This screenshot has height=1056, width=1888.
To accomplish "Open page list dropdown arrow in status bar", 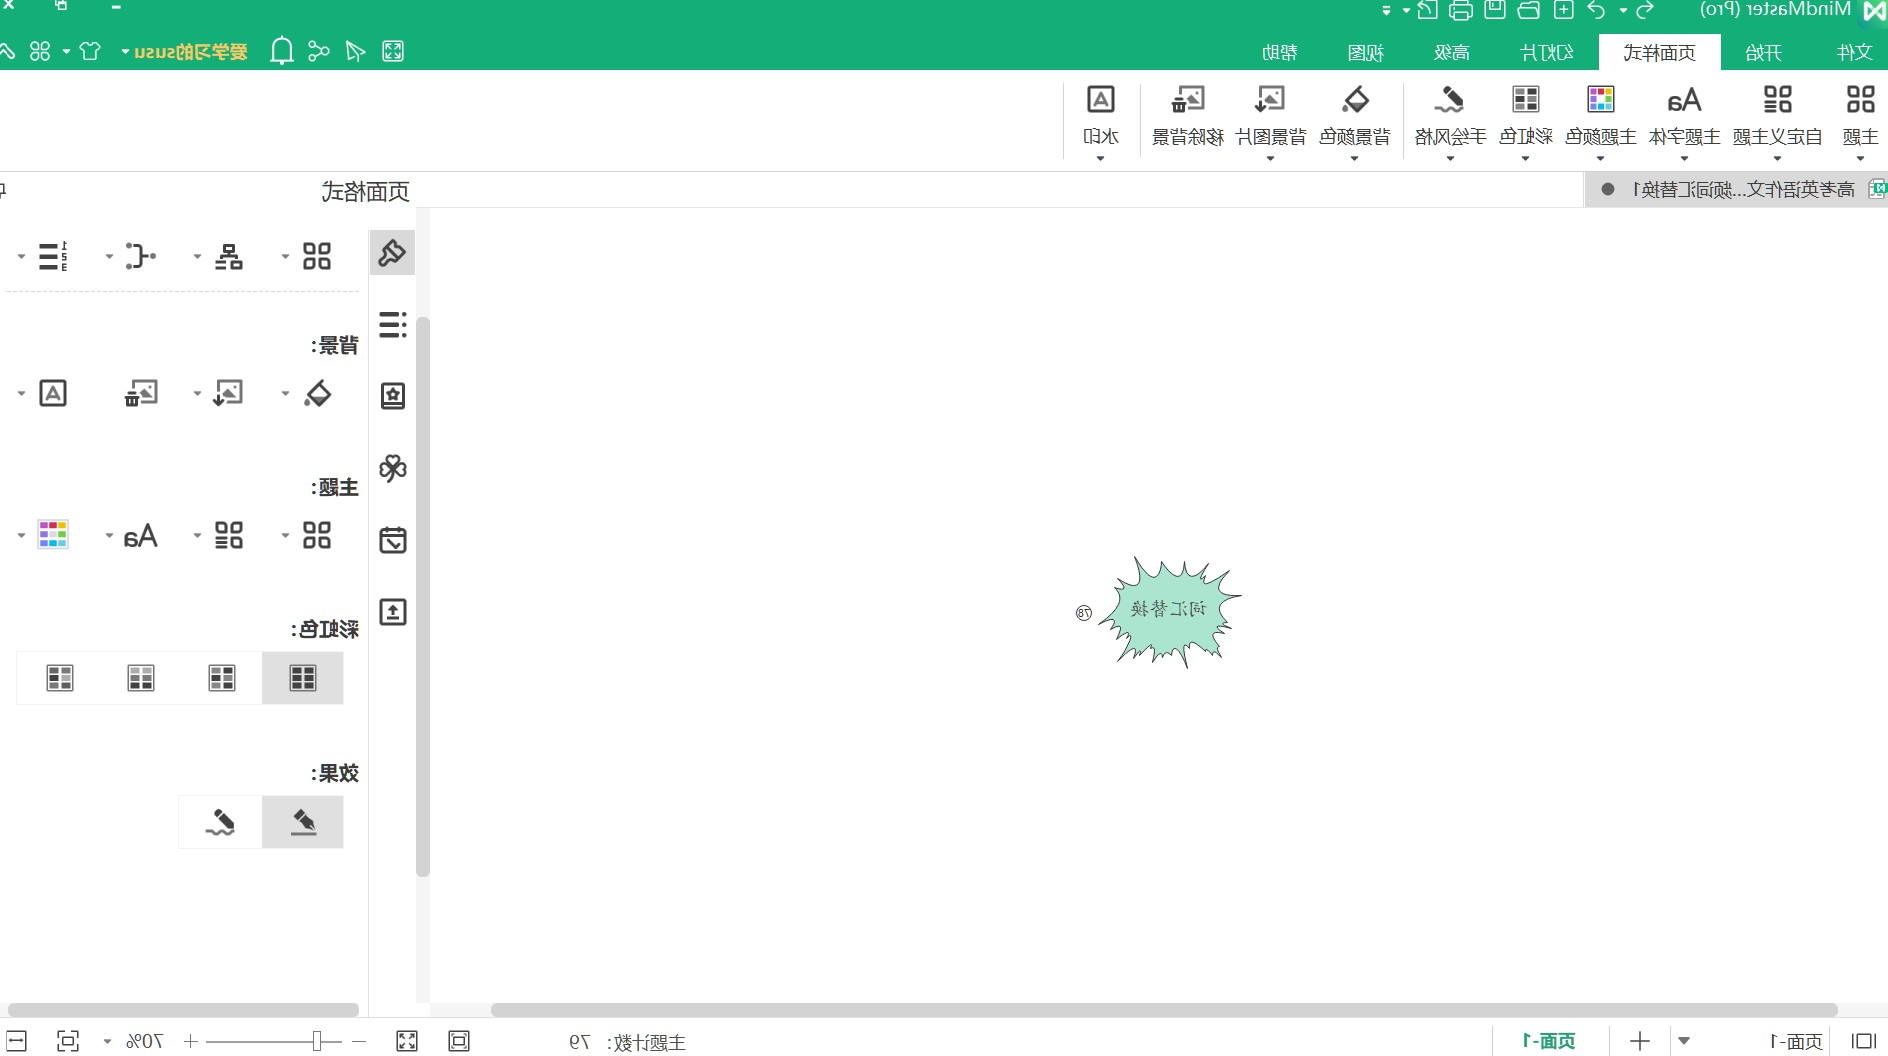I will [1684, 1041].
